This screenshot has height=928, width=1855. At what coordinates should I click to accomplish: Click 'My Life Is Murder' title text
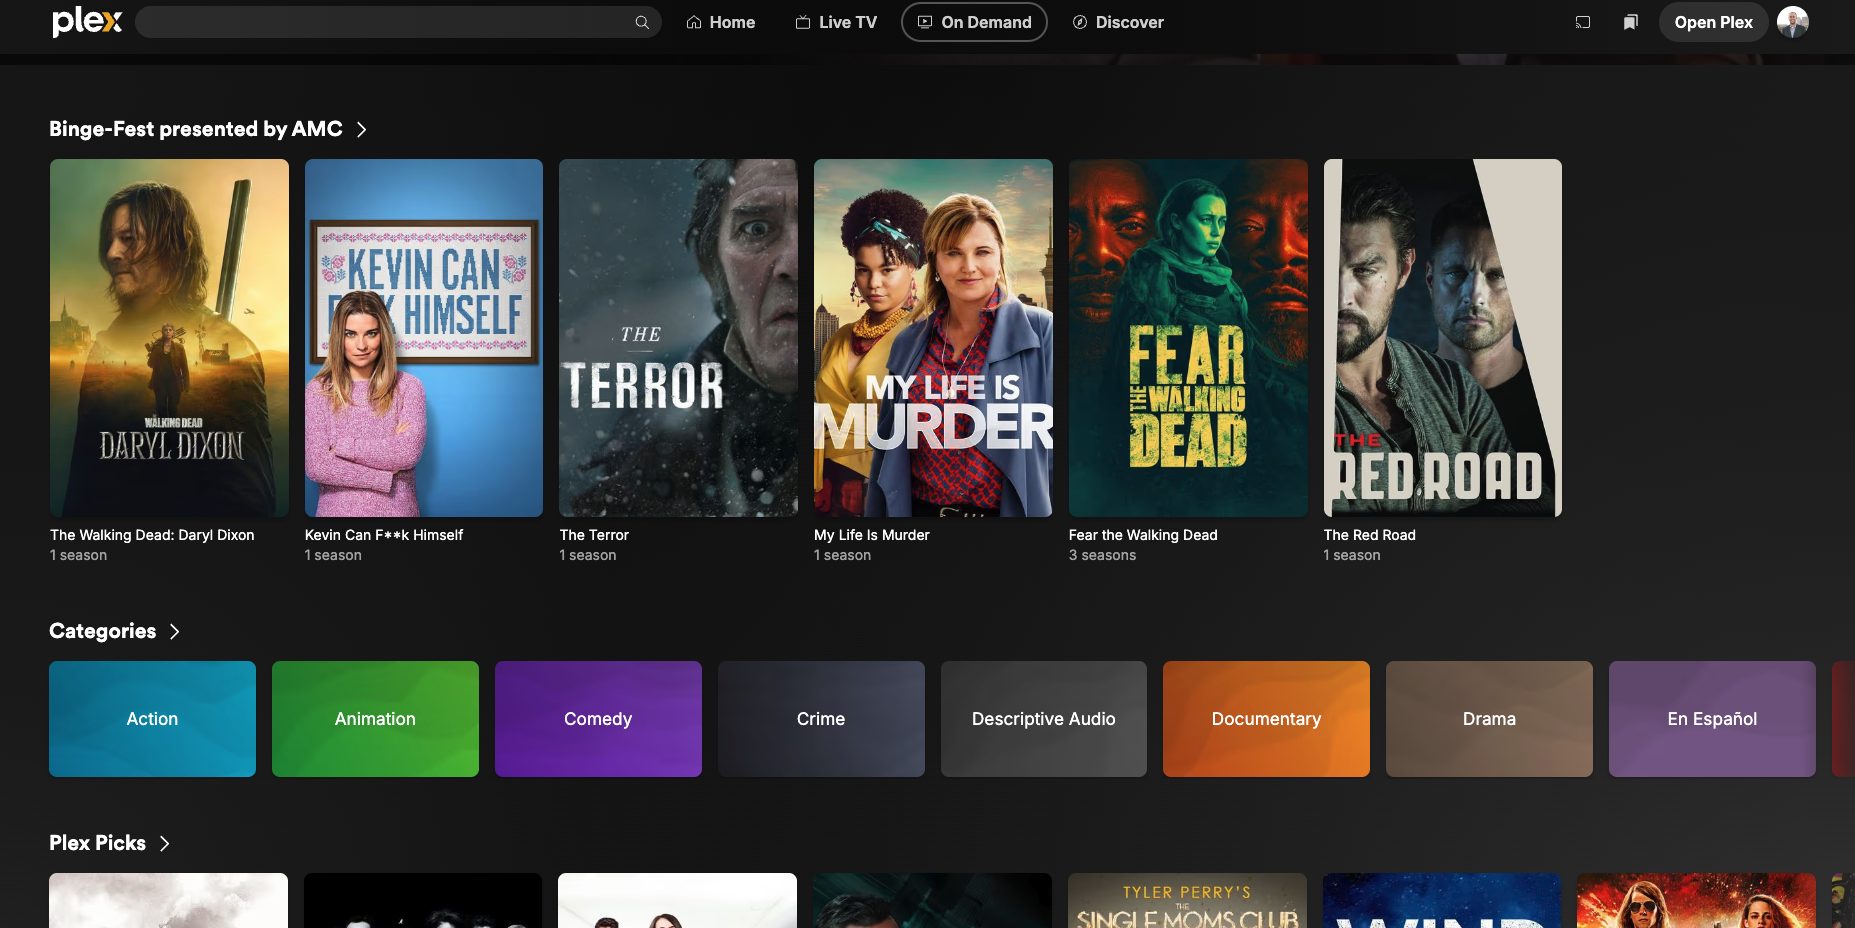point(872,535)
